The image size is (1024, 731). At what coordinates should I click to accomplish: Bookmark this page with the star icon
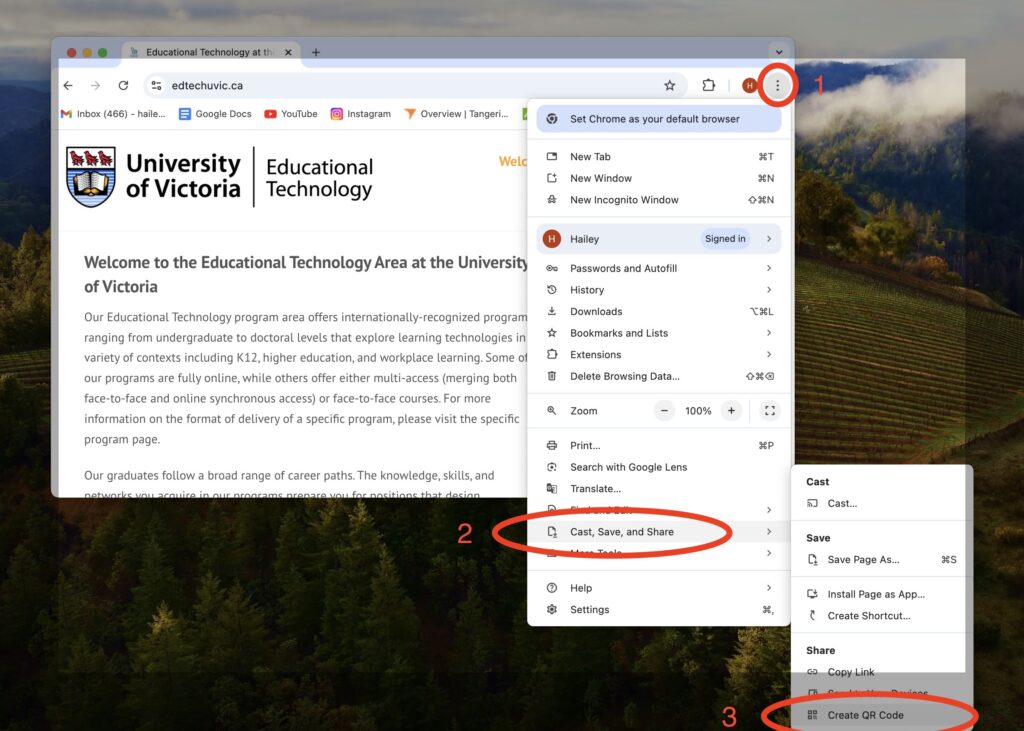(x=669, y=86)
